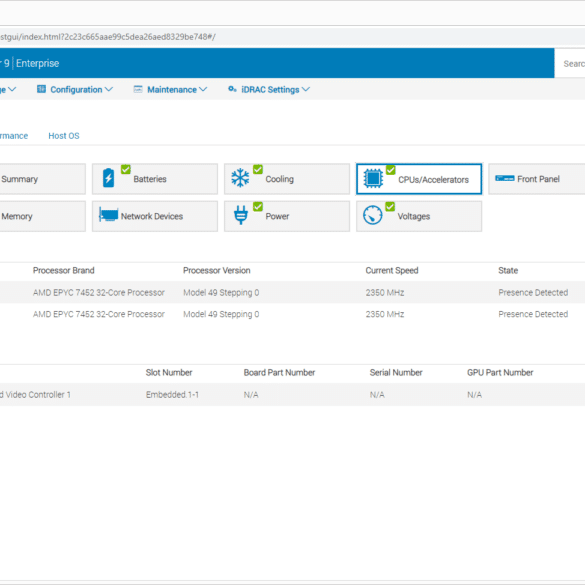Image resolution: width=585 pixels, height=585 pixels.
Task: Click the Processor Version column header
Action: coord(216,270)
